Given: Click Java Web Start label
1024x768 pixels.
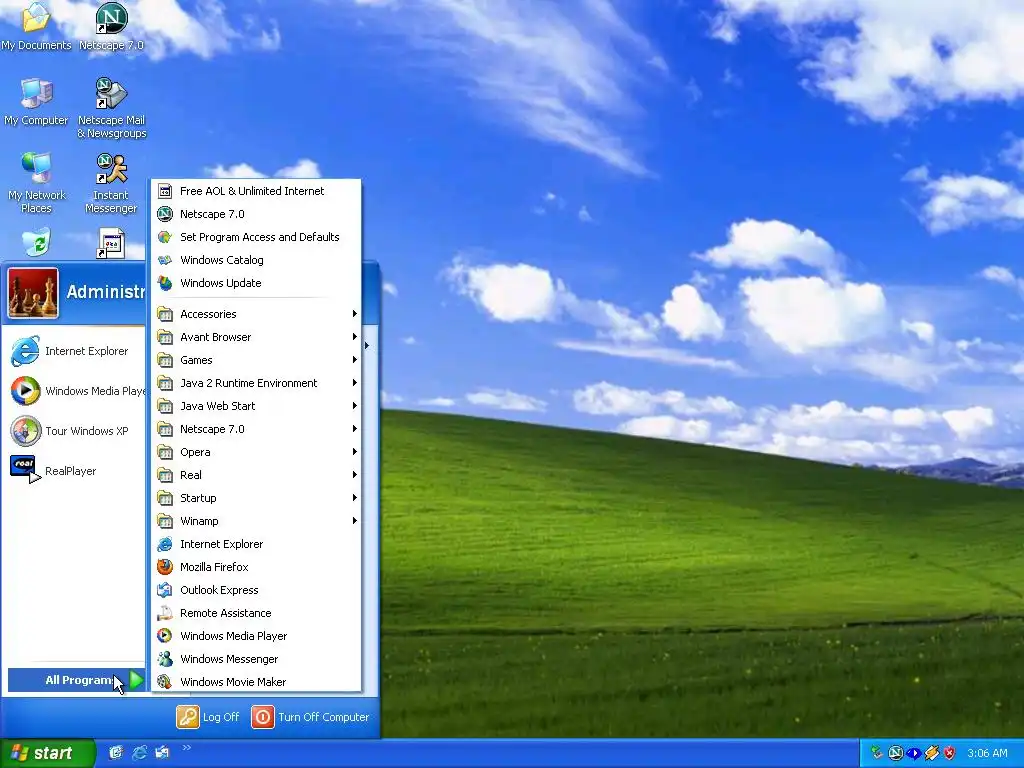Looking at the screenshot, I should tap(217, 406).
